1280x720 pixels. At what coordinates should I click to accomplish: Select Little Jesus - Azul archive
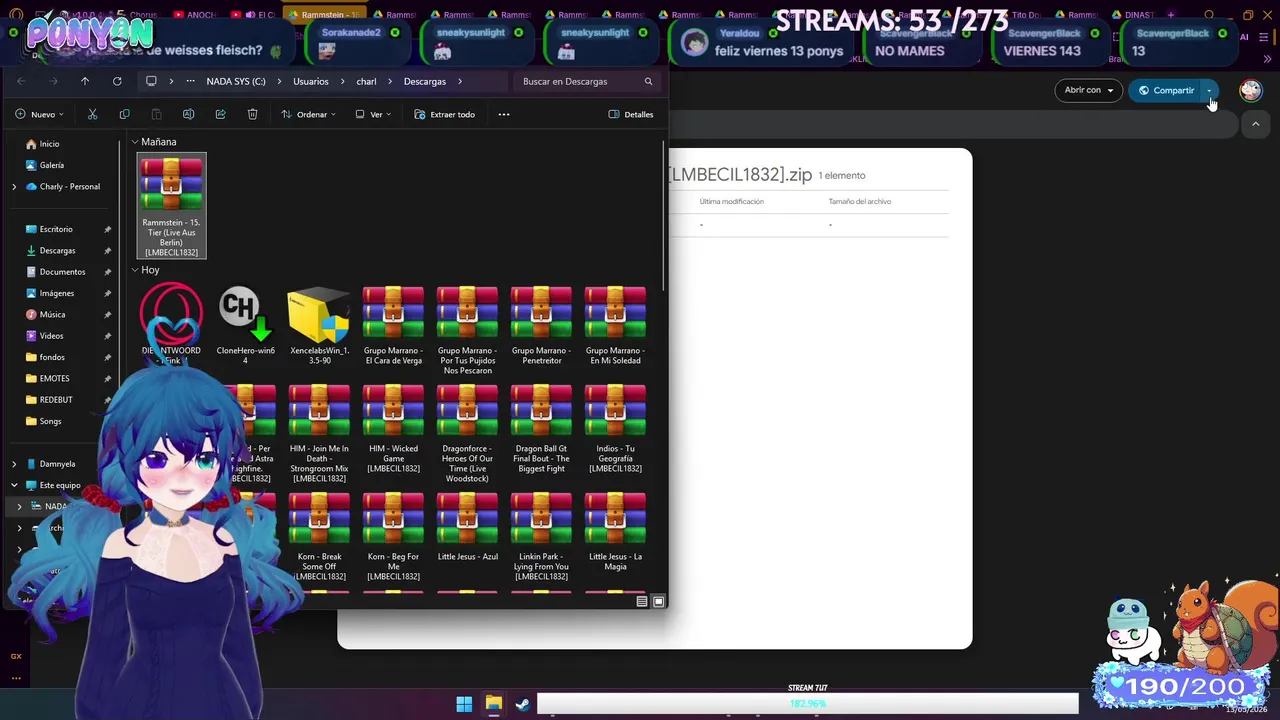tap(467, 526)
